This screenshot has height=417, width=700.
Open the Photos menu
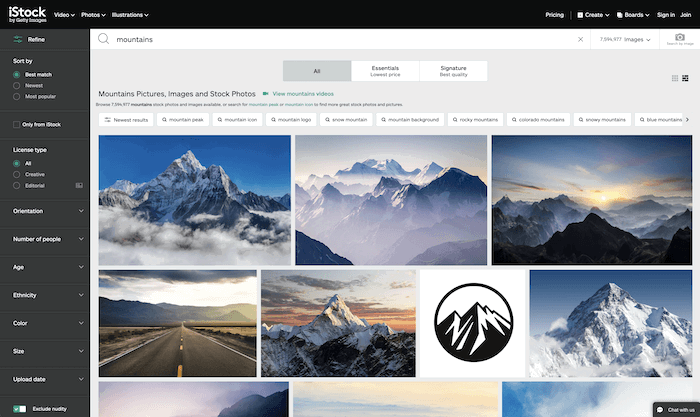pos(93,15)
